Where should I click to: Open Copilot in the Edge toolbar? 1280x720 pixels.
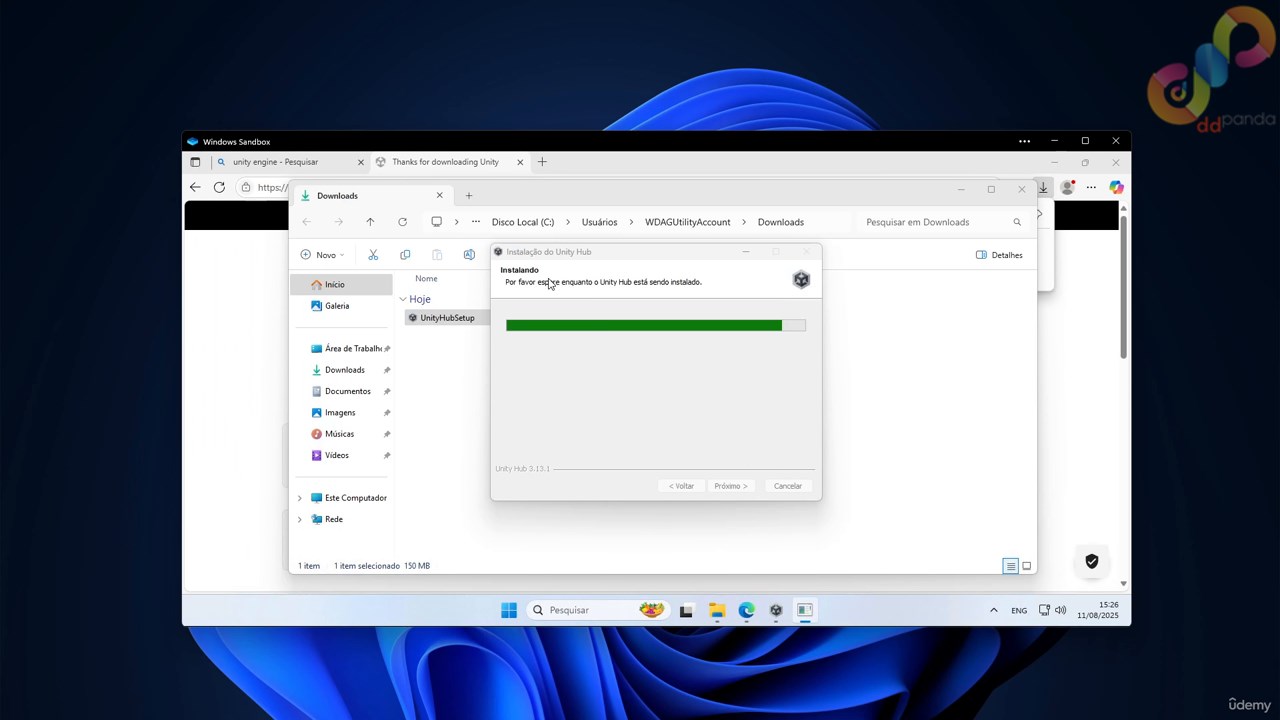click(x=1116, y=187)
